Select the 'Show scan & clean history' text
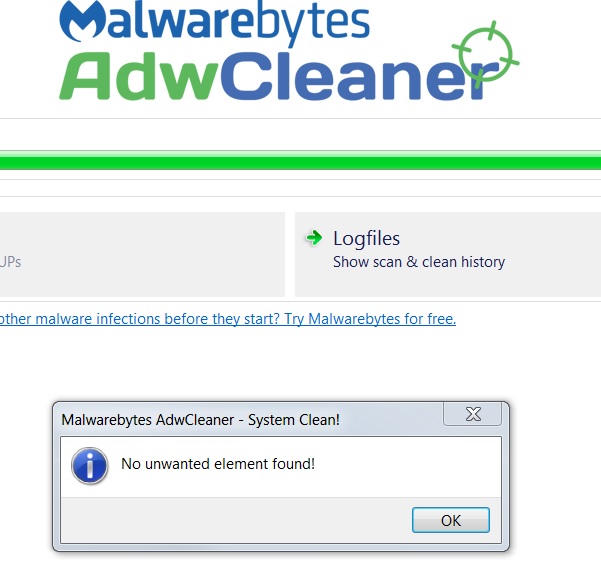601x568 pixels. click(x=419, y=262)
